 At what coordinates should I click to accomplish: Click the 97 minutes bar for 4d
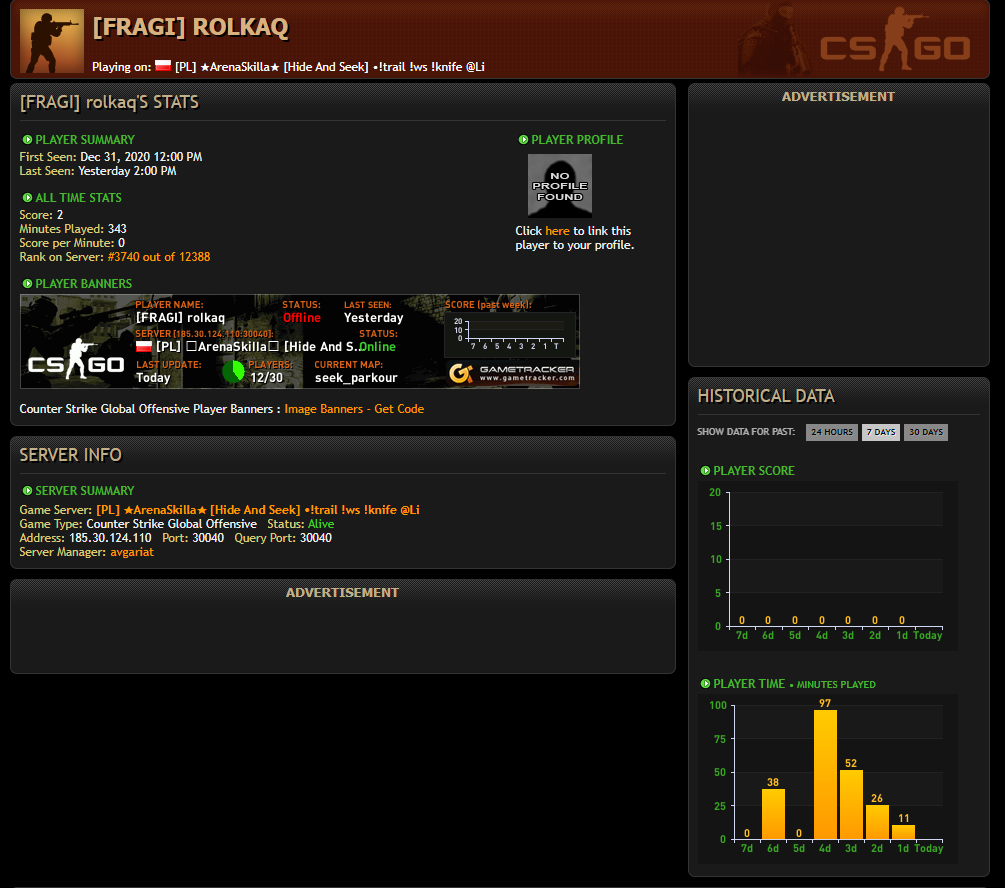(x=825, y=775)
